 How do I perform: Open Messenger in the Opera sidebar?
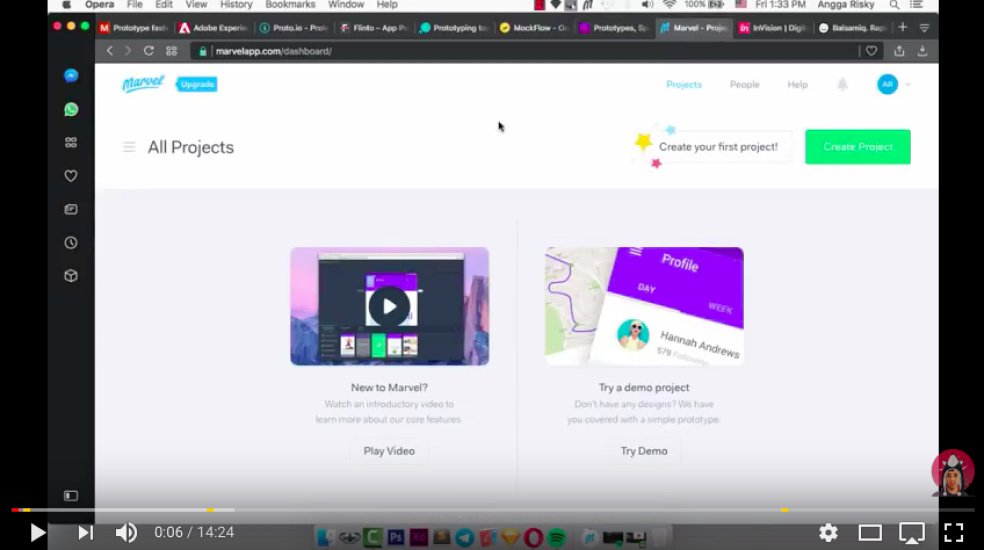(71, 76)
